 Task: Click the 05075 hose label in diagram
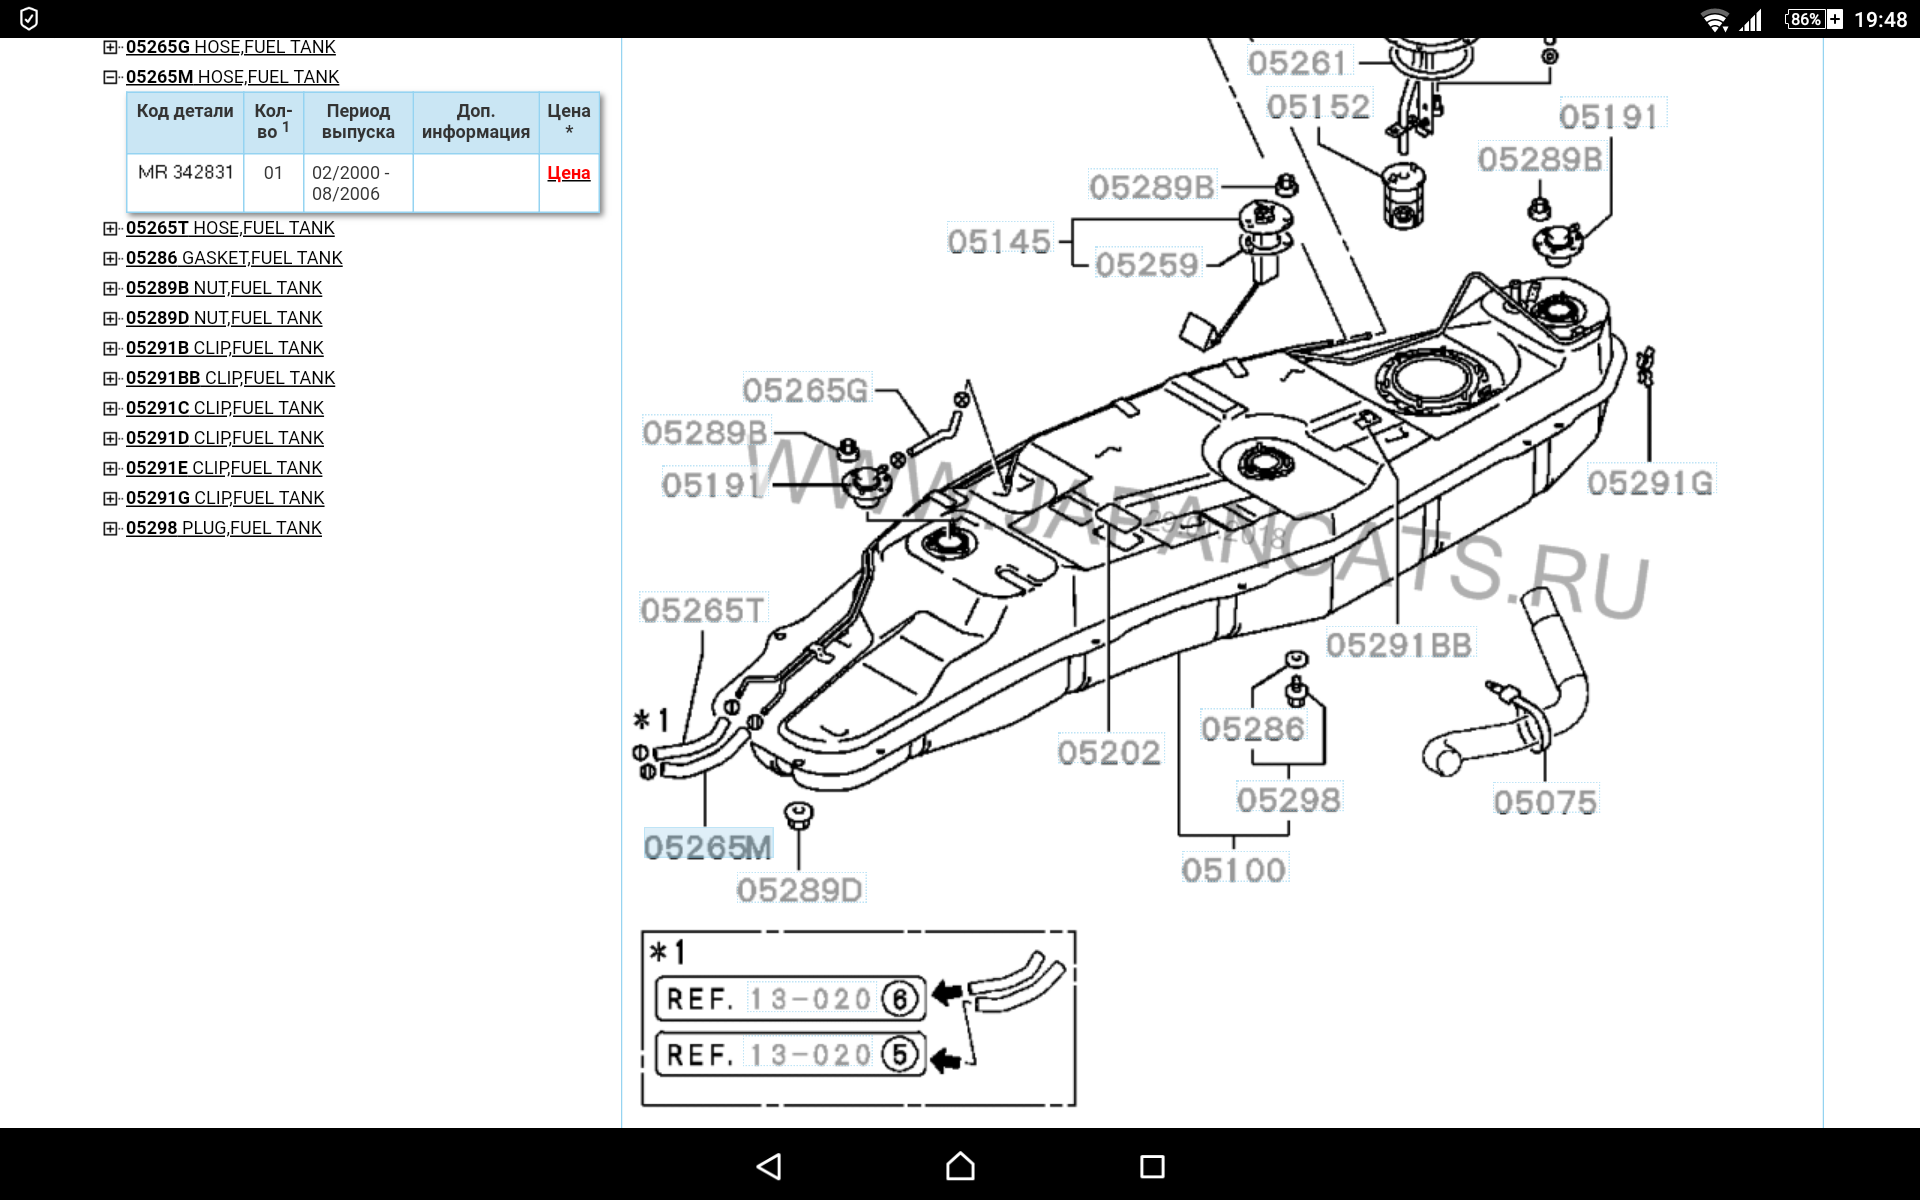[x=1545, y=801]
